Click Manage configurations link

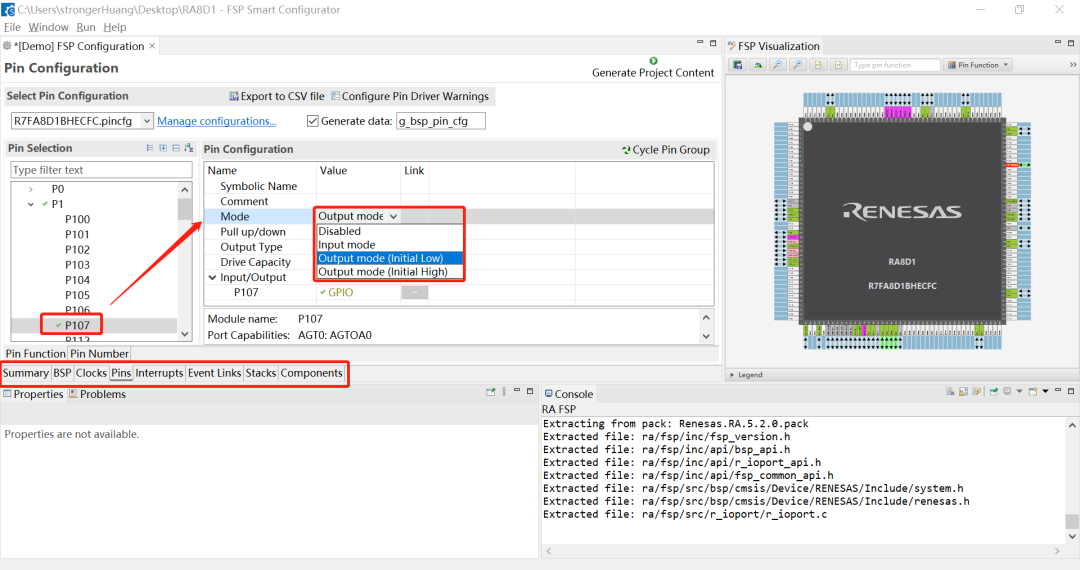pyautogui.click(x=216, y=121)
